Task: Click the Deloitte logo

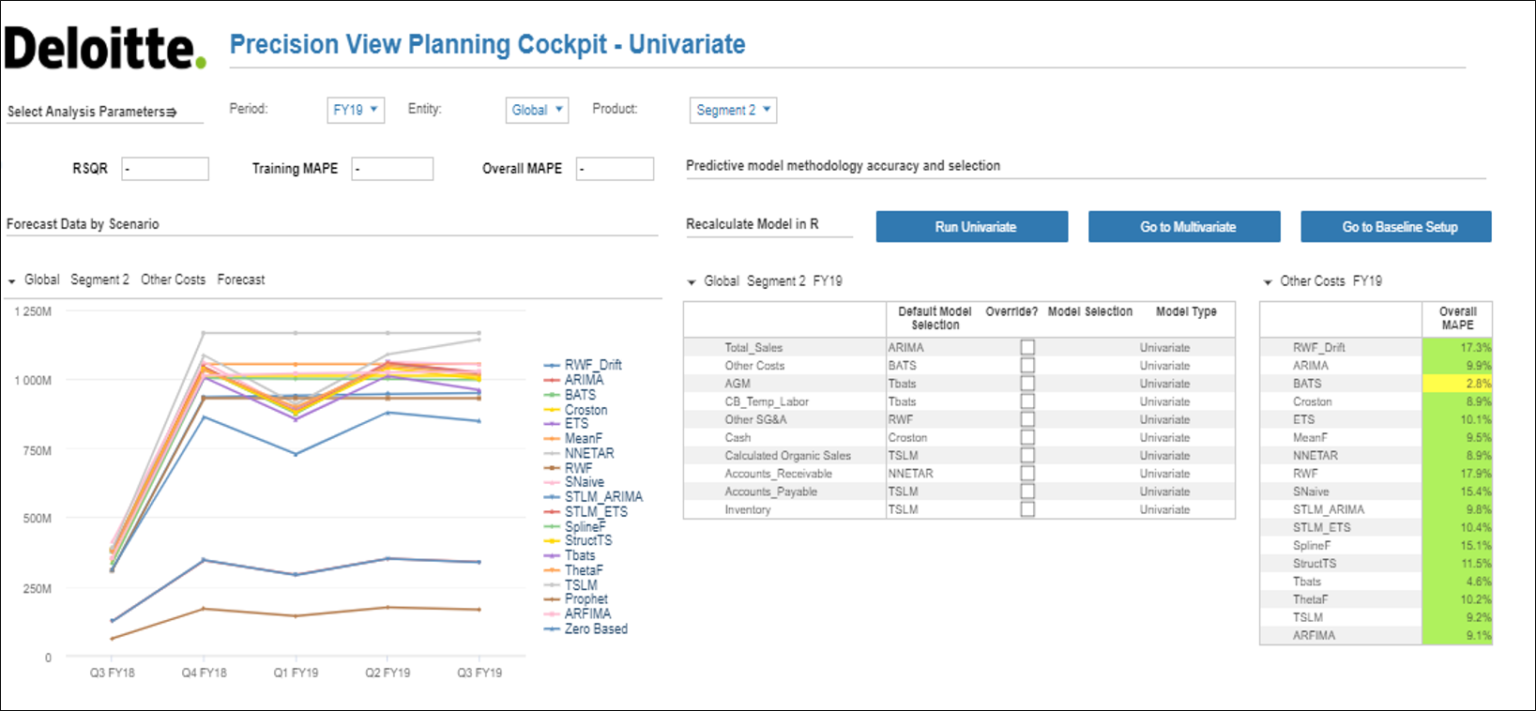Action: coord(105,48)
